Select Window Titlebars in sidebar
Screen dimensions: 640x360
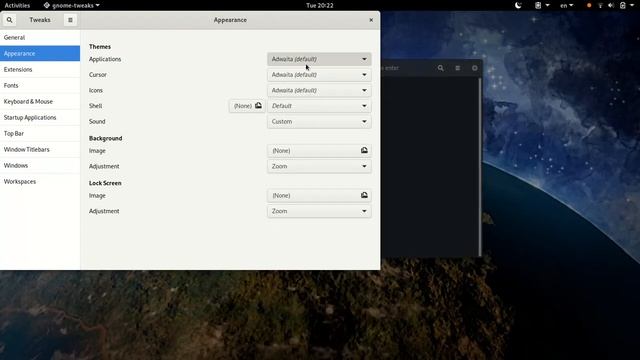coord(40,149)
